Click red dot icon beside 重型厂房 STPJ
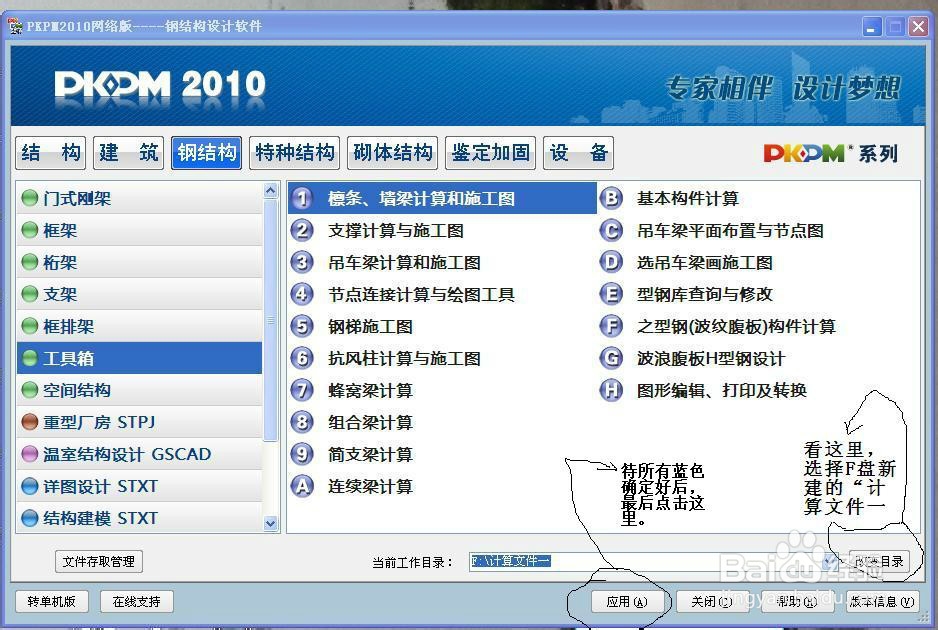938x630 pixels. tap(30, 422)
